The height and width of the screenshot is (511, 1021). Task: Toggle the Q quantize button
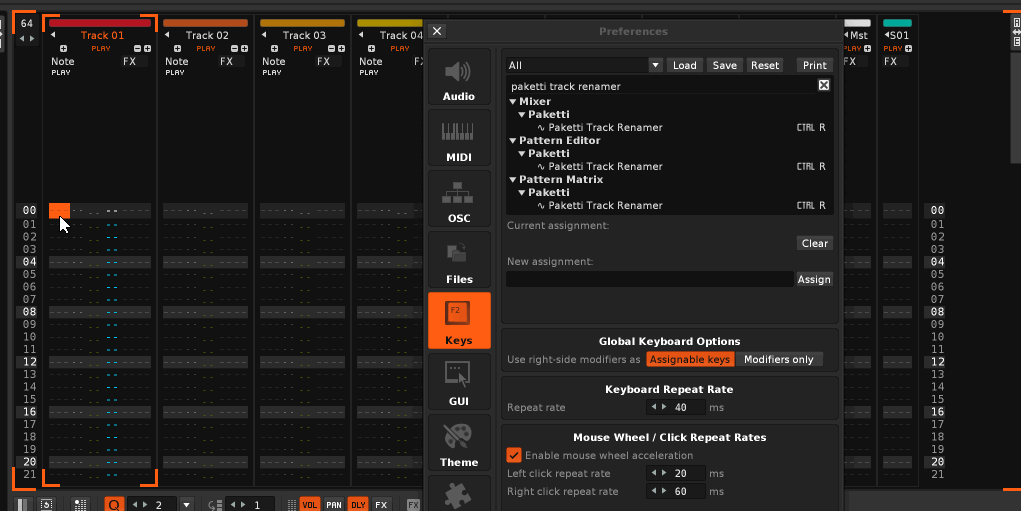113,504
